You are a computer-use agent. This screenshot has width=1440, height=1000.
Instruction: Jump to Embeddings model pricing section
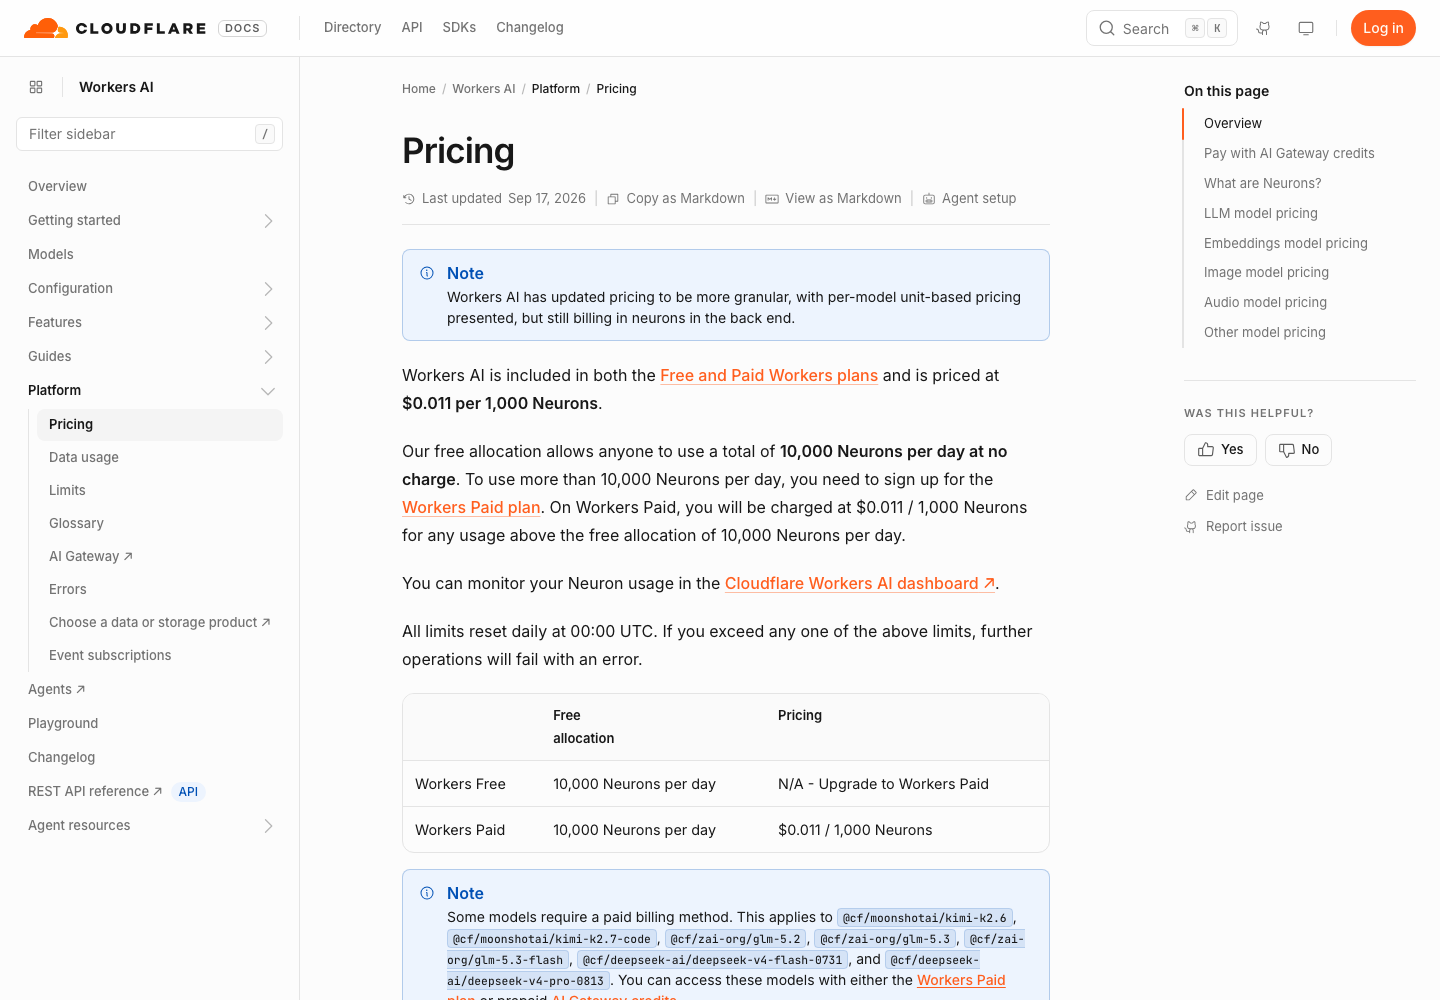tap(1286, 243)
